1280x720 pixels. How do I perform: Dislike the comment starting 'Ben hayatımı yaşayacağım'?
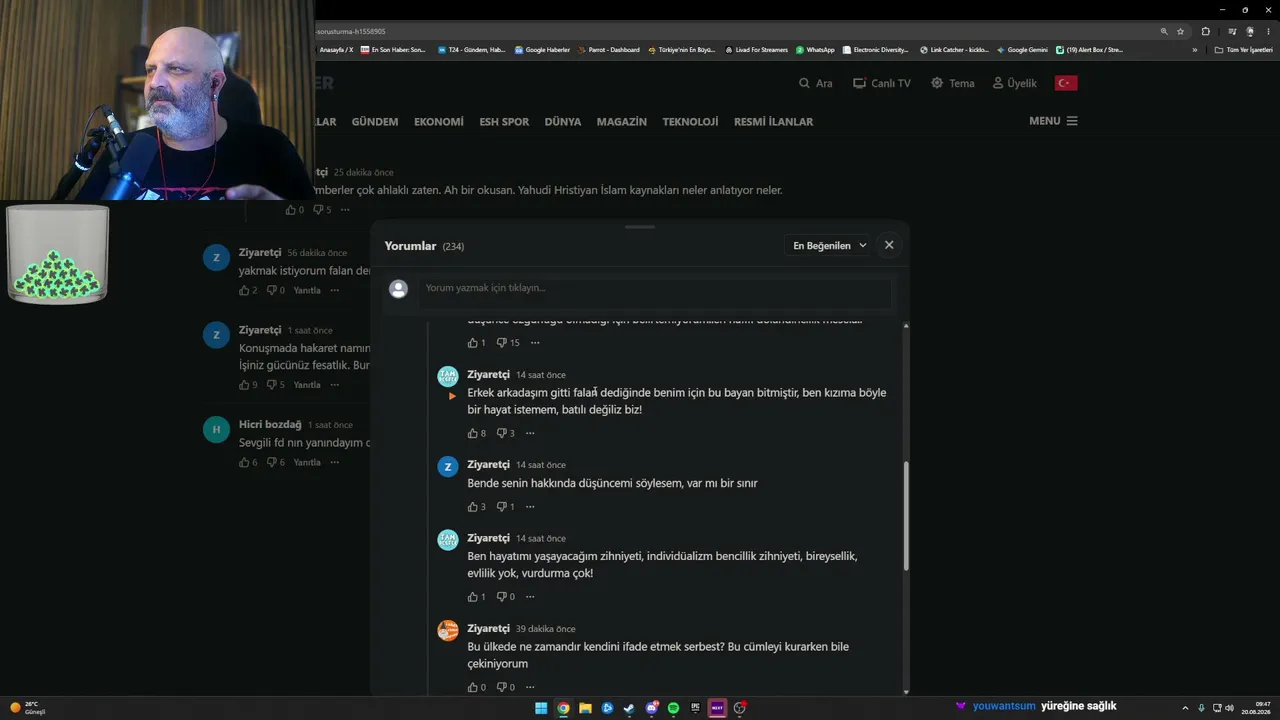(x=502, y=597)
